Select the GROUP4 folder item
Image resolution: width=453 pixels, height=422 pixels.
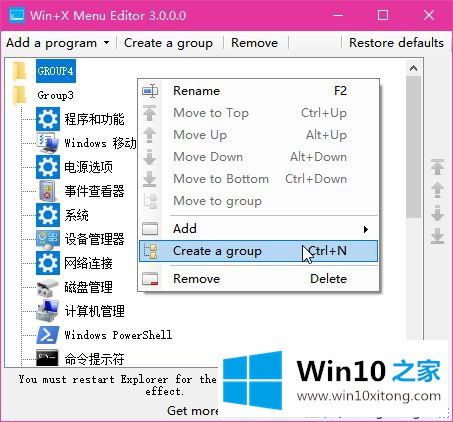[x=56, y=71]
